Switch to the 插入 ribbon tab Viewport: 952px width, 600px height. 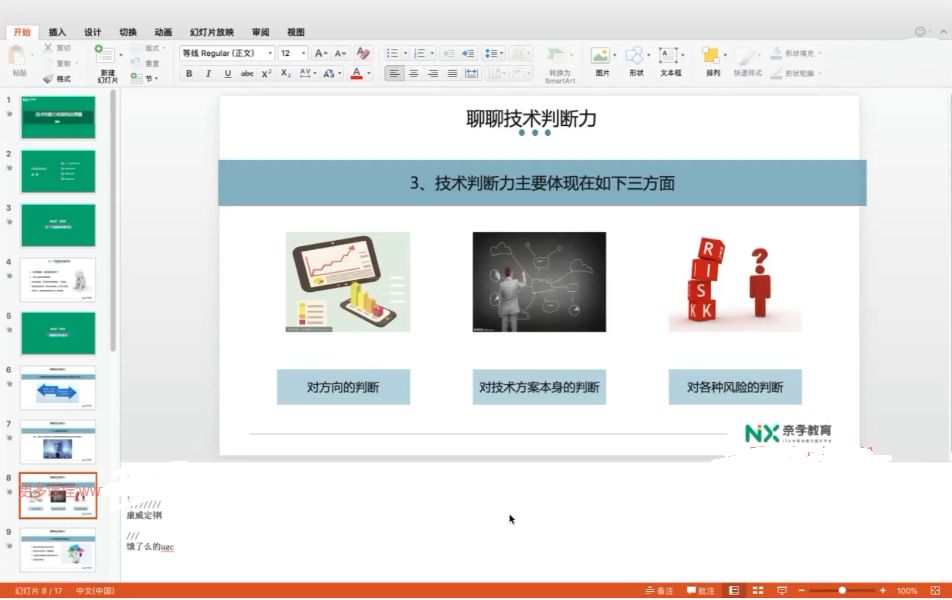tap(55, 31)
